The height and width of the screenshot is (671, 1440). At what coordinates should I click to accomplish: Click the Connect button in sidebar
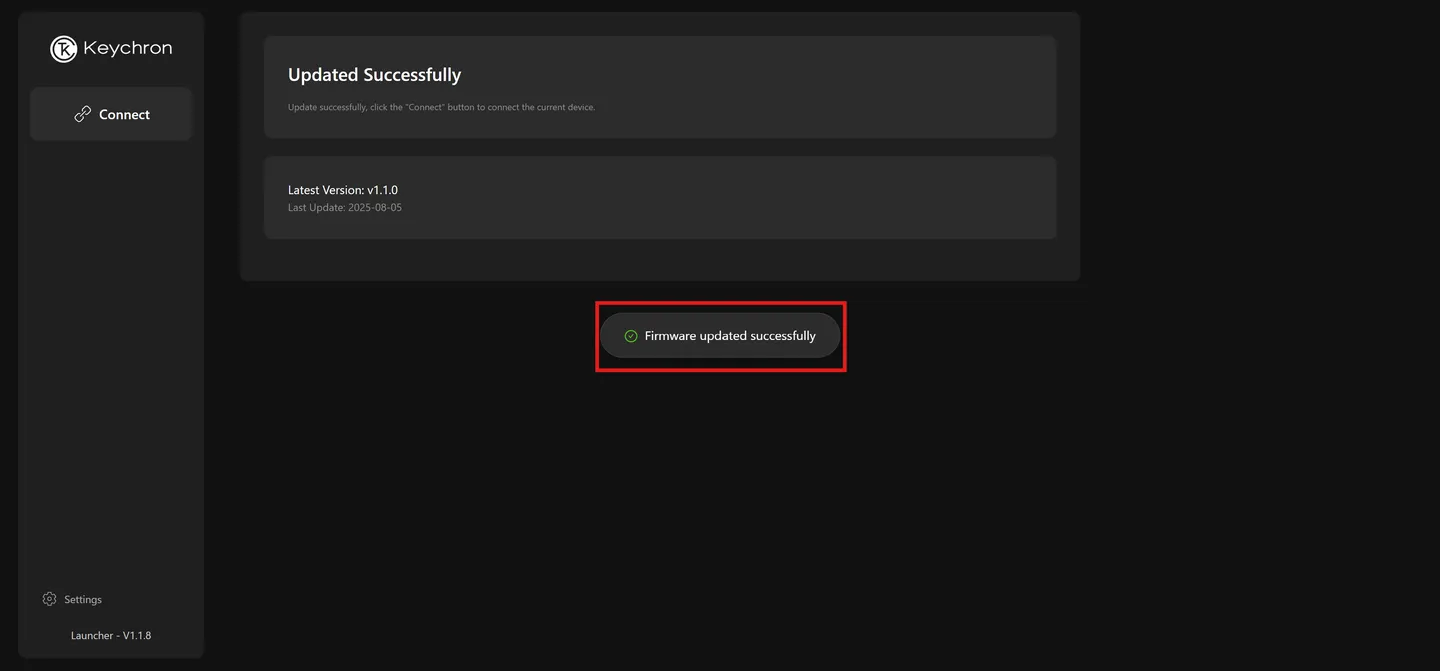pos(111,114)
